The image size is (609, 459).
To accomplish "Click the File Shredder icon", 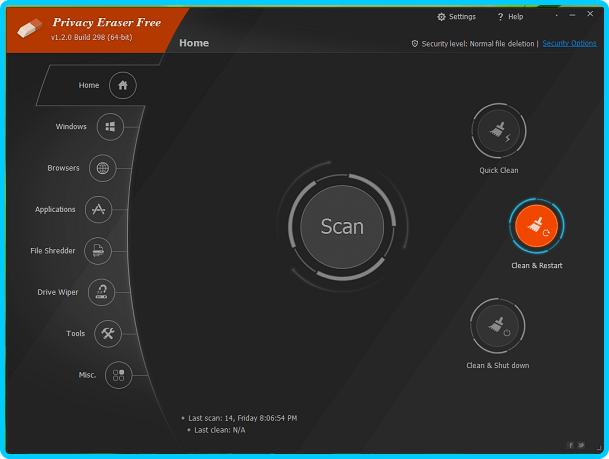I will tap(98, 251).
